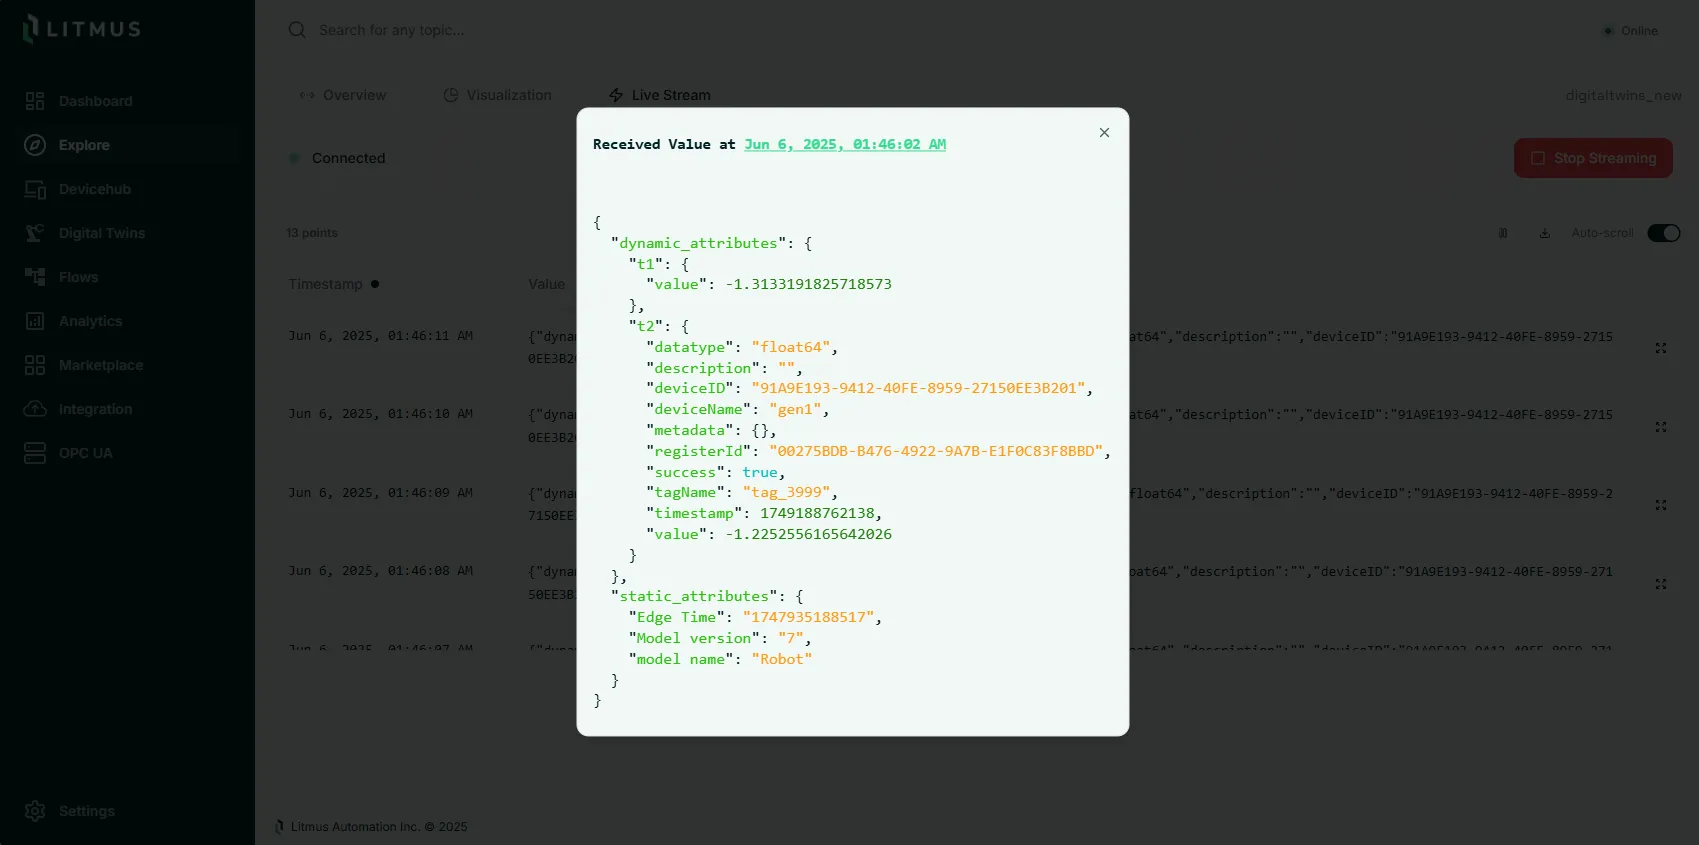Click the Connected status label
The width and height of the screenshot is (1699, 845).
[x=348, y=158]
